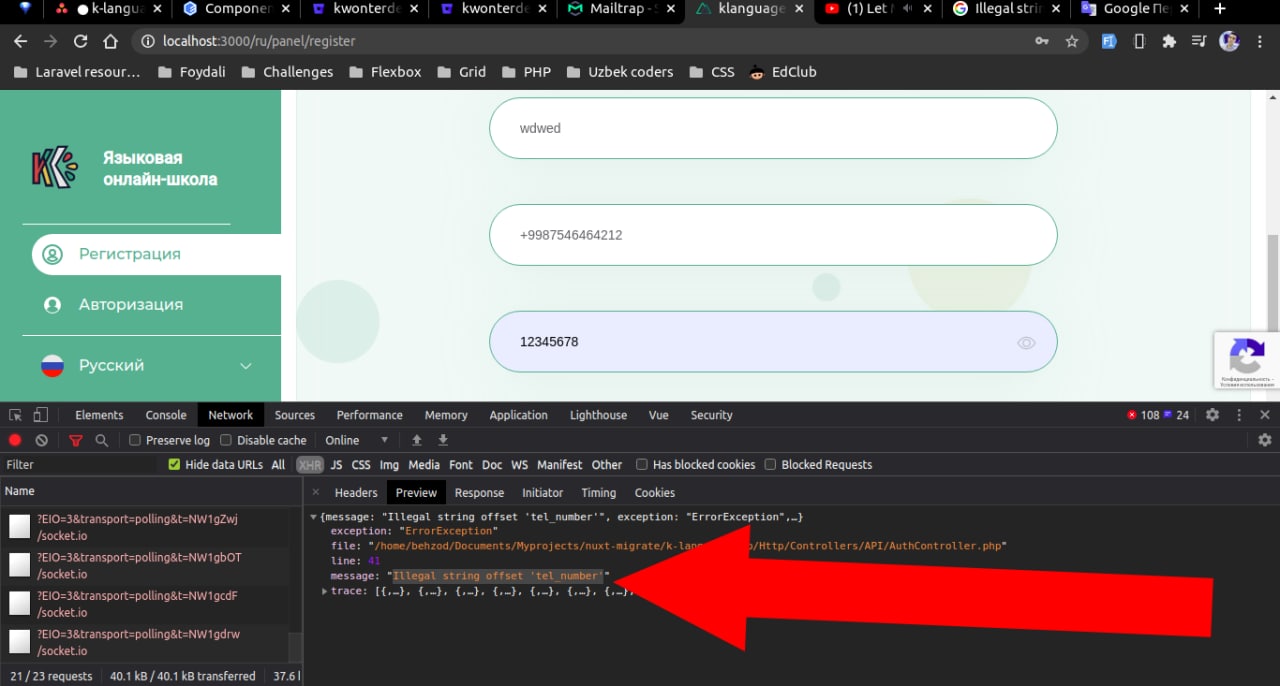
Task: Open Network panel settings gear
Action: point(1265,440)
